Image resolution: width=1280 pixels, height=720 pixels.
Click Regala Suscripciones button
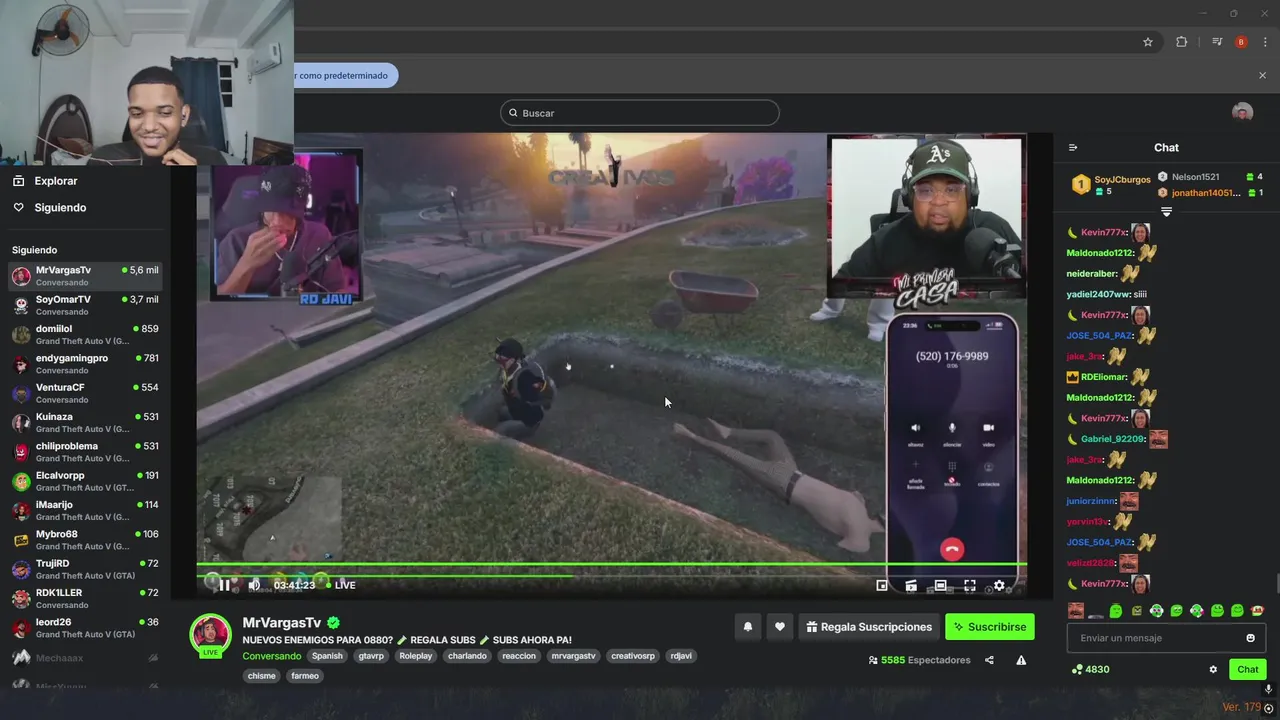click(x=869, y=627)
